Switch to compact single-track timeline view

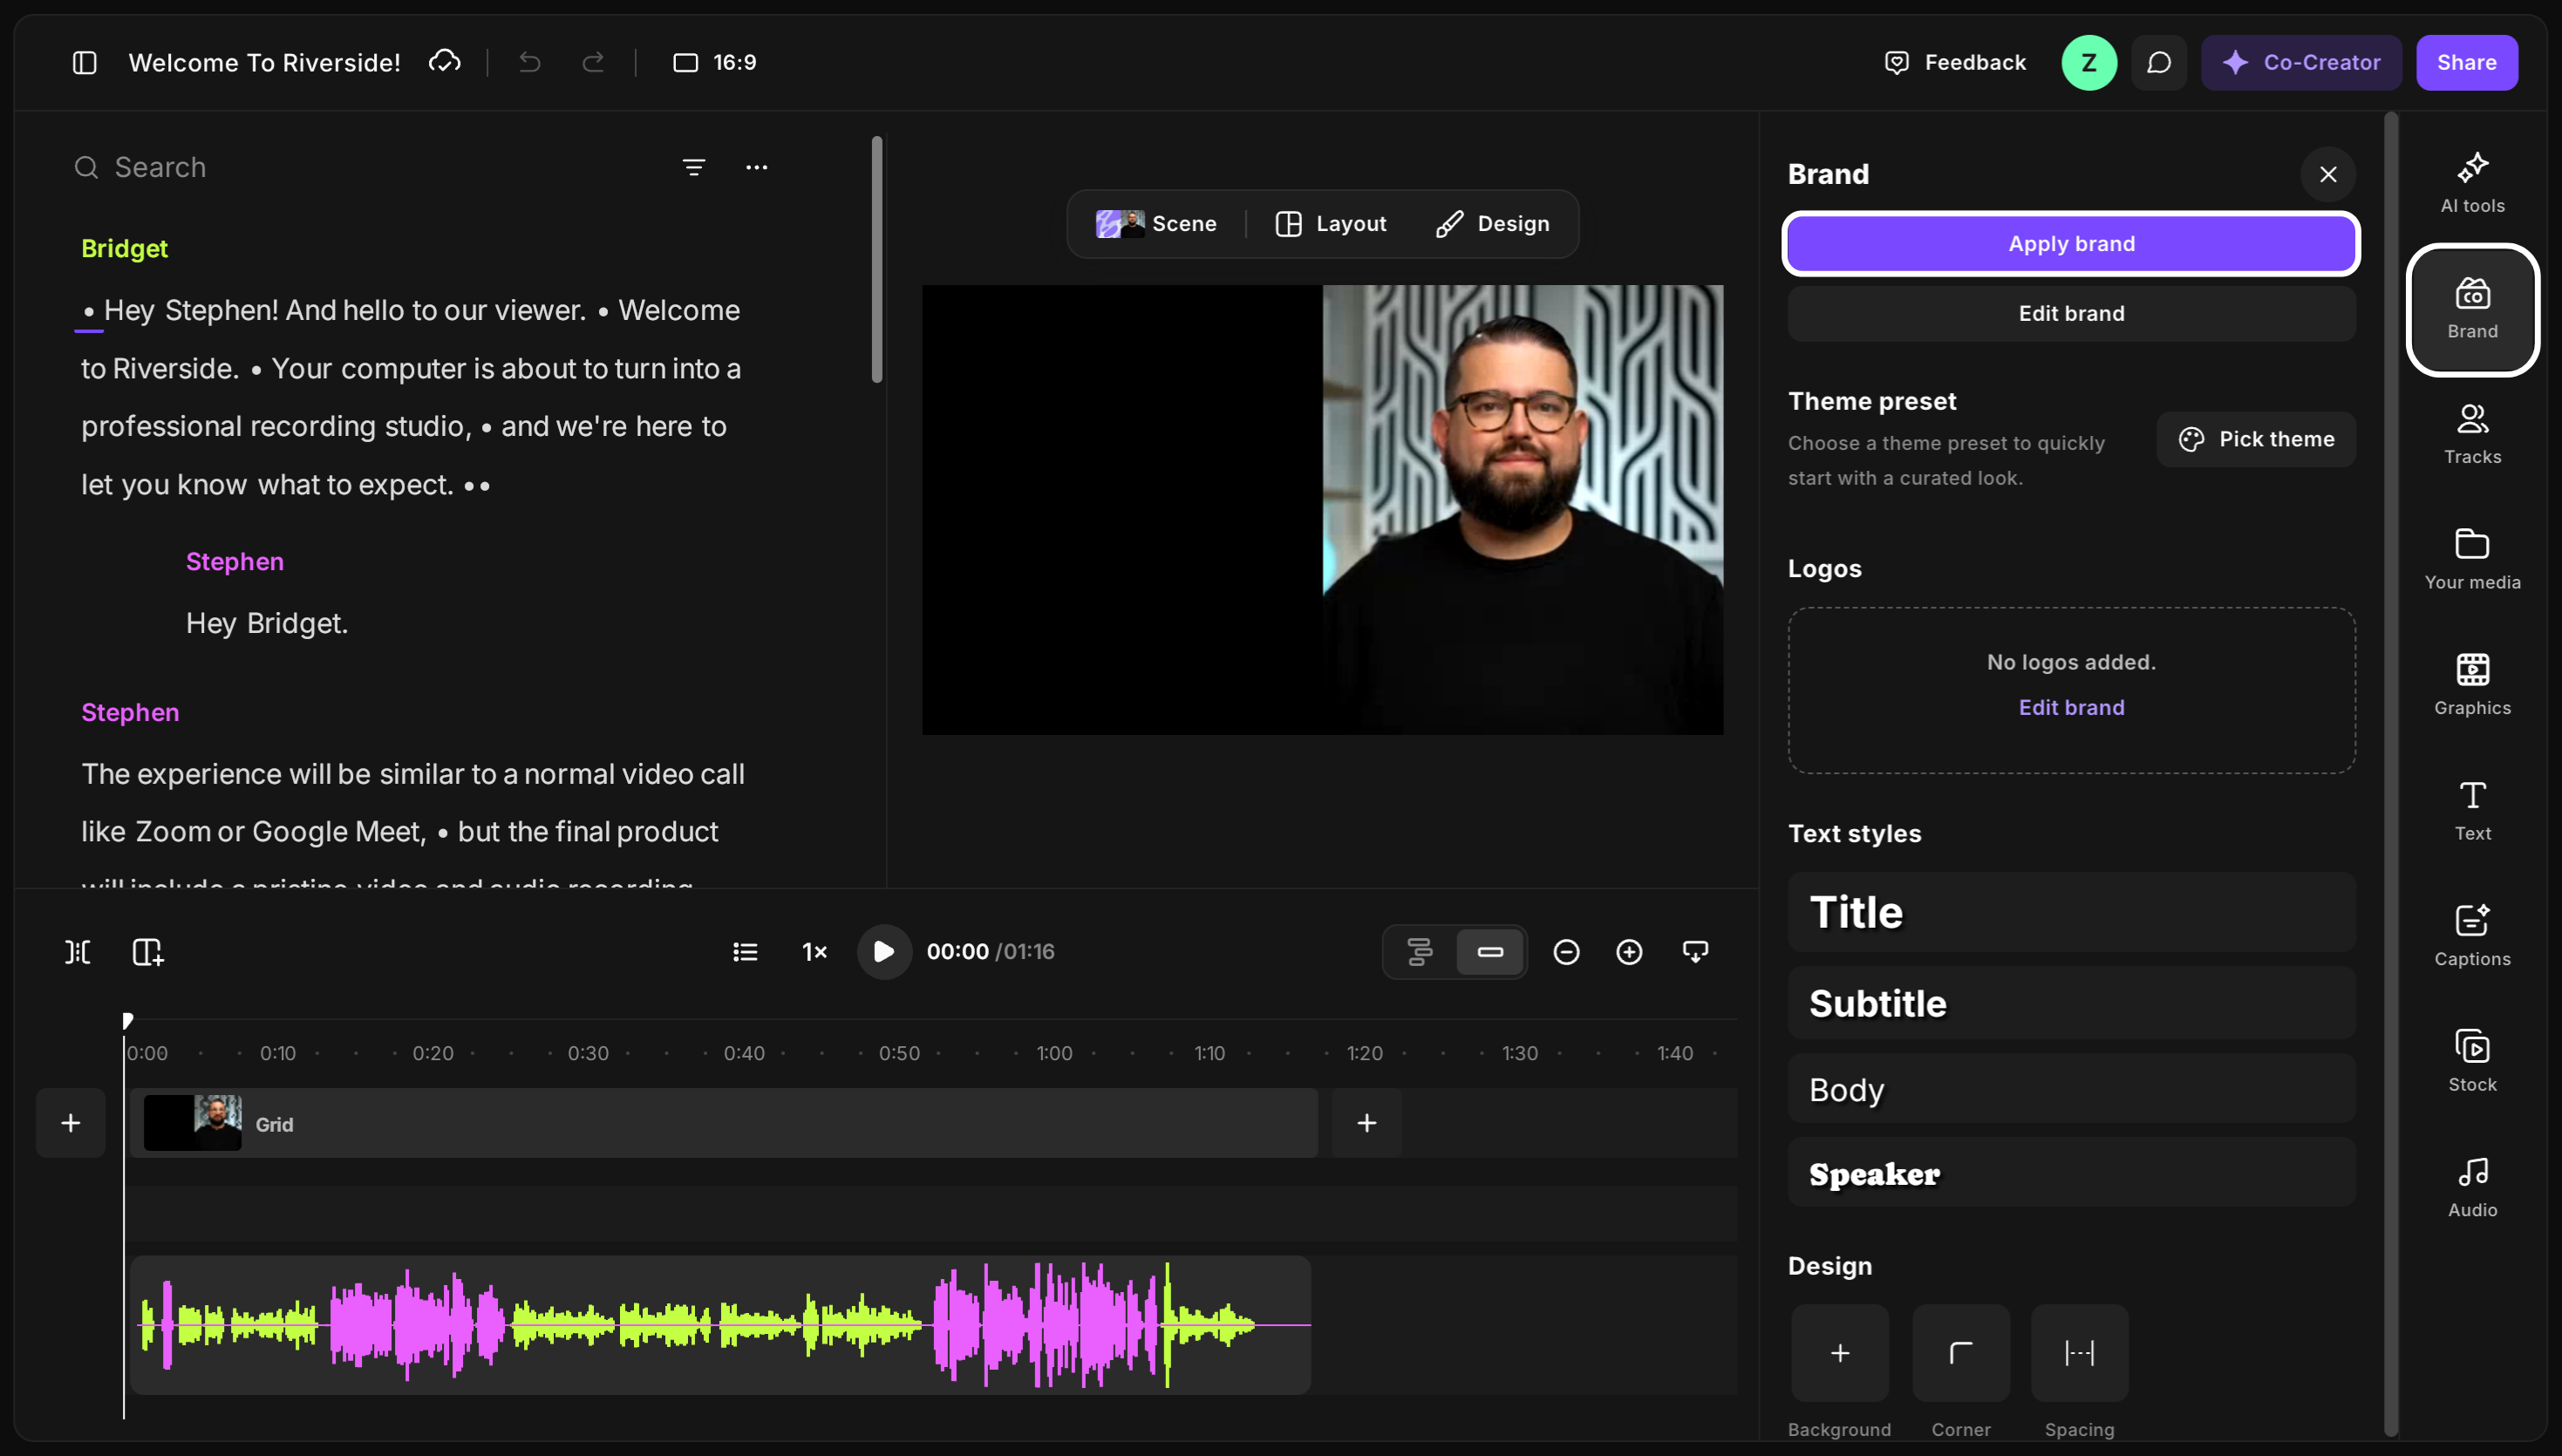coord(1490,951)
